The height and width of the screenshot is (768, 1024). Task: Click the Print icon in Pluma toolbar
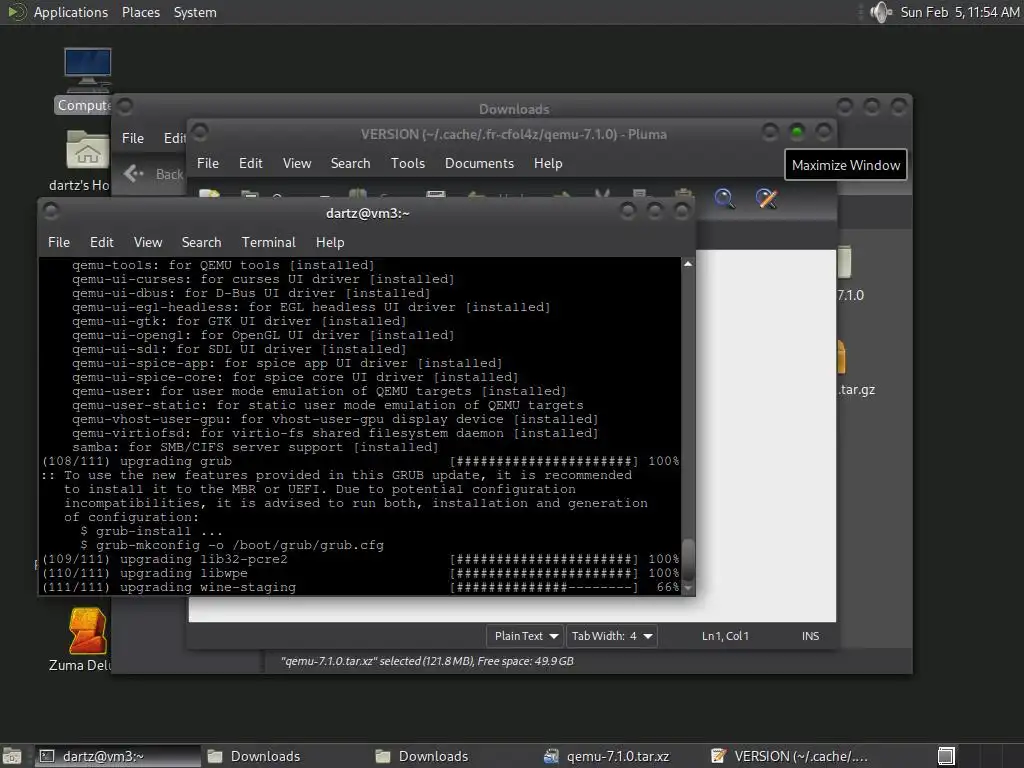click(436, 194)
